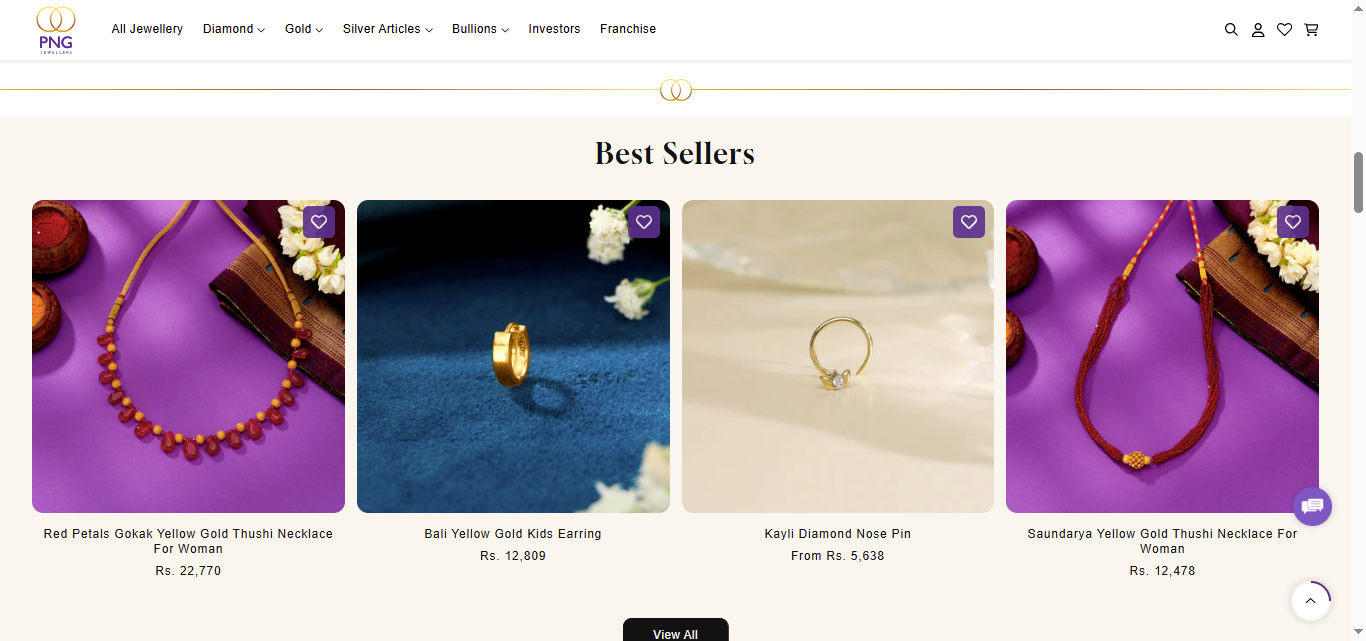Open the Investors menu item
1366x641 pixels.
[x=554, y=29]
